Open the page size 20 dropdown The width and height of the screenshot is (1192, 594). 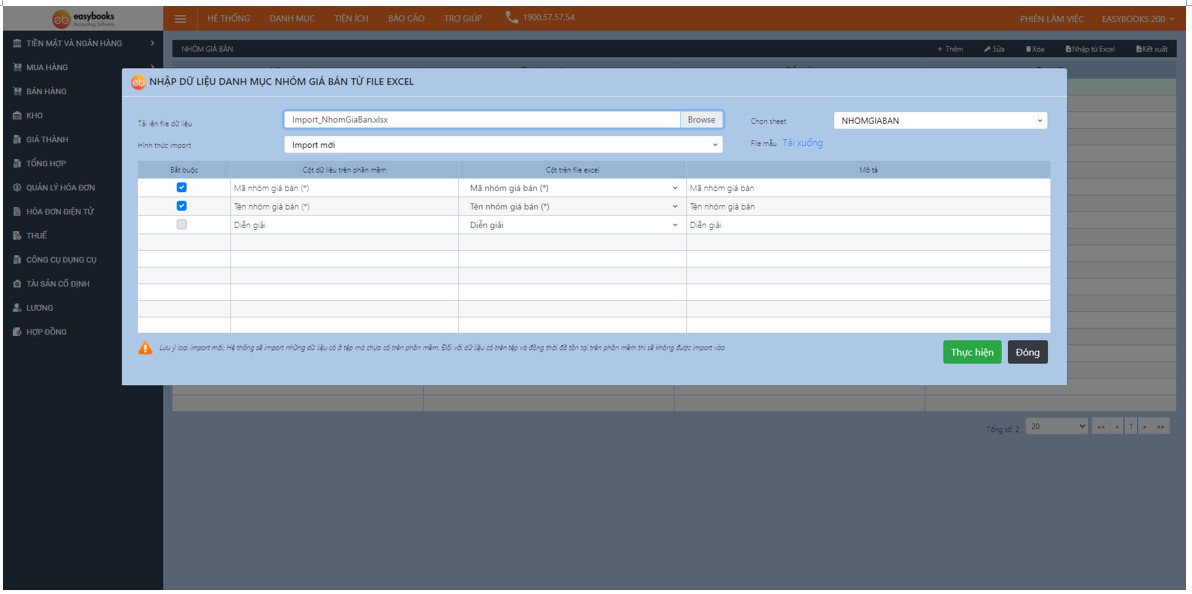pyautogui.click(x=1057, y=427)
